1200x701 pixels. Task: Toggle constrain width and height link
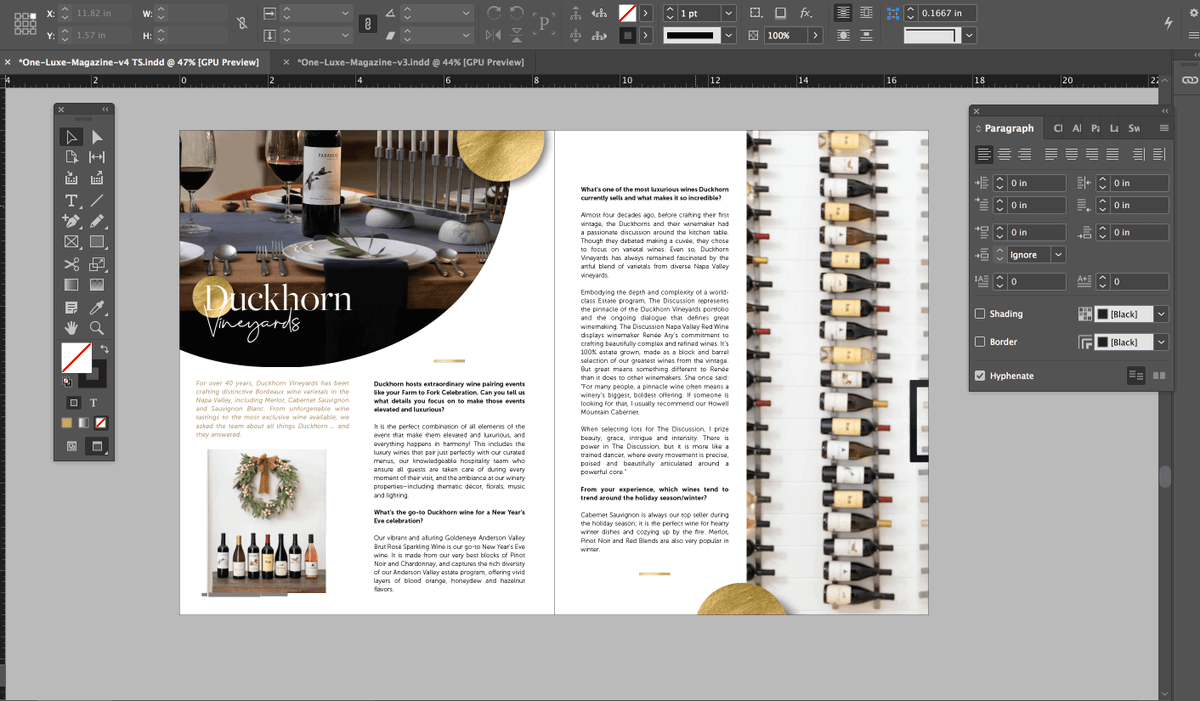point(241,24)
